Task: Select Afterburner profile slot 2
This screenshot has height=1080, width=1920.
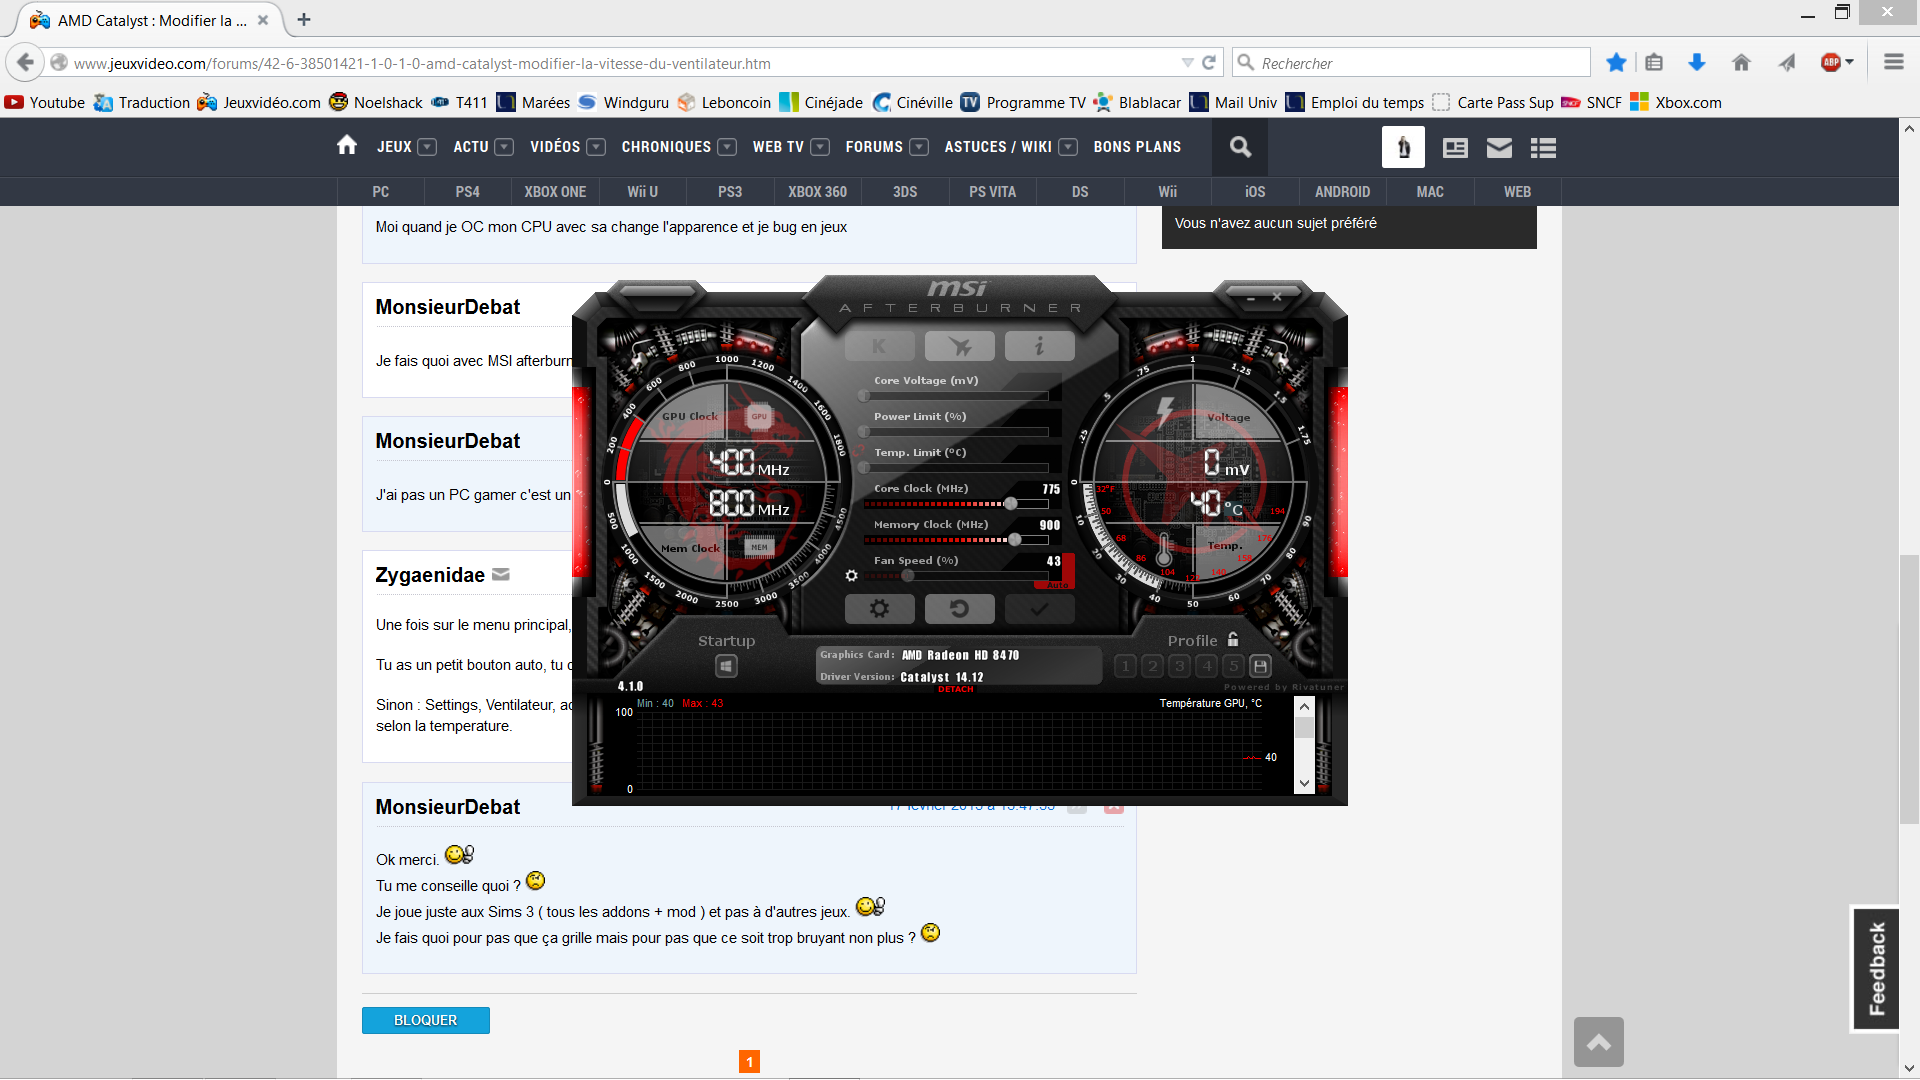Action: (1152, 666)
